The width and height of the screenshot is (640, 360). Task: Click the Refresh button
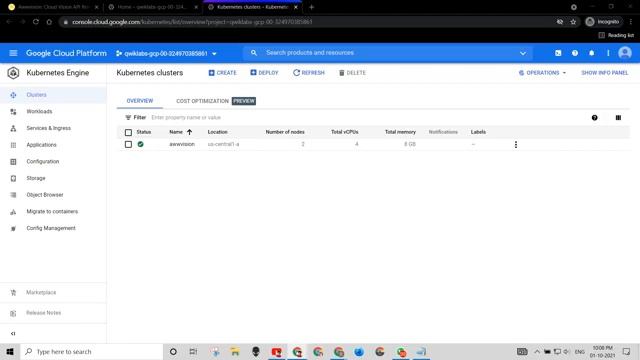pos(309,73)
